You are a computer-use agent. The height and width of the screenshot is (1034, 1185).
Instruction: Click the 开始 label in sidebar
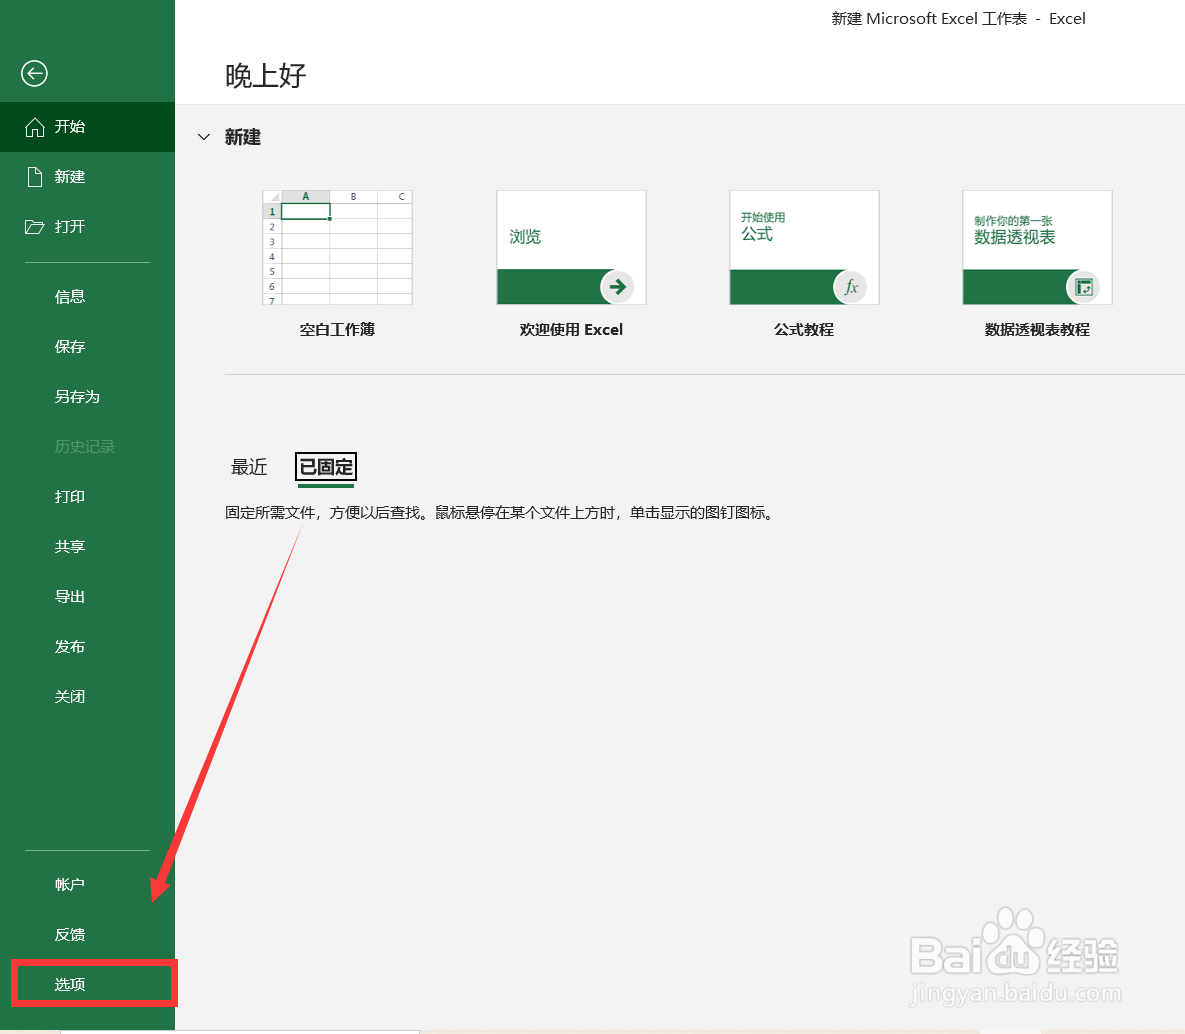[70, 127]
